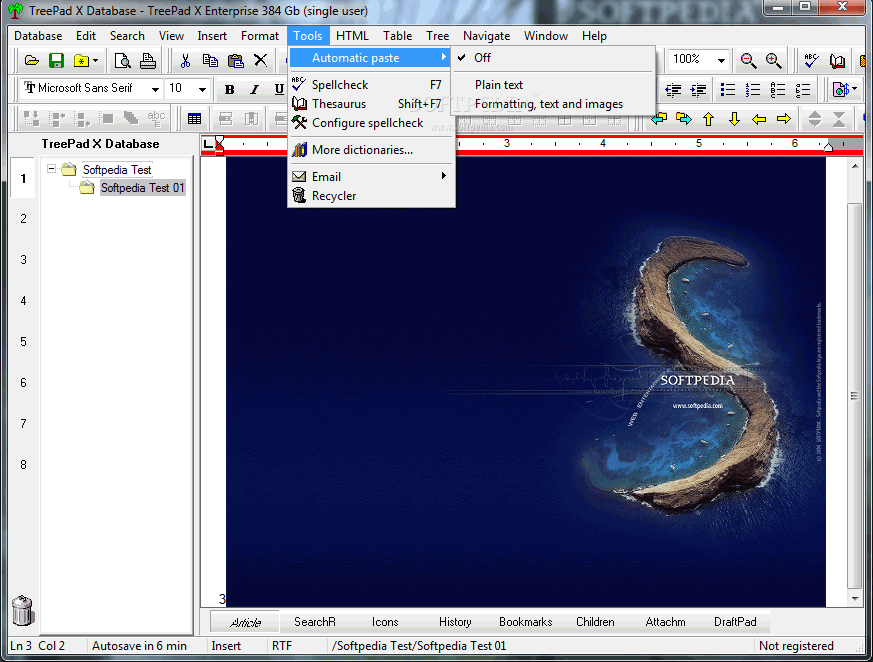Screen dimensions: 873x662
Task: Select sidebar tab number 5
Action: (23, 341)
